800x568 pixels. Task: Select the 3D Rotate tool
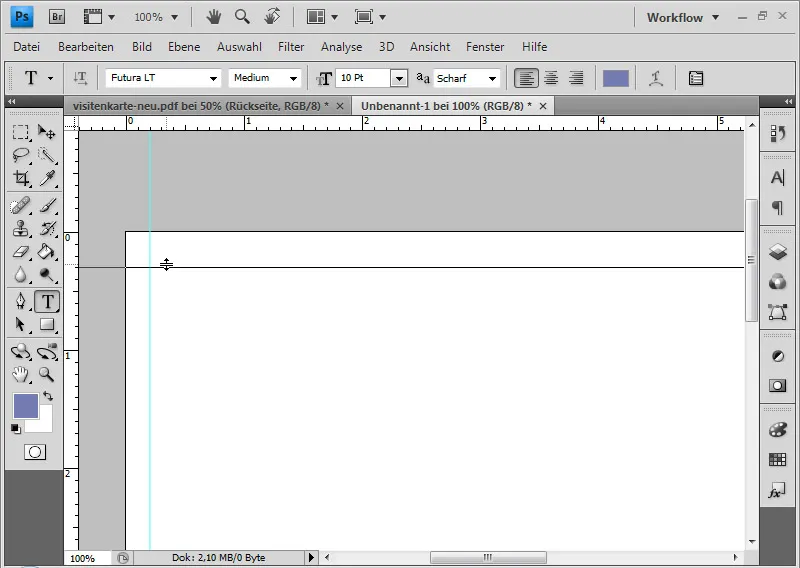pos(20,352)
